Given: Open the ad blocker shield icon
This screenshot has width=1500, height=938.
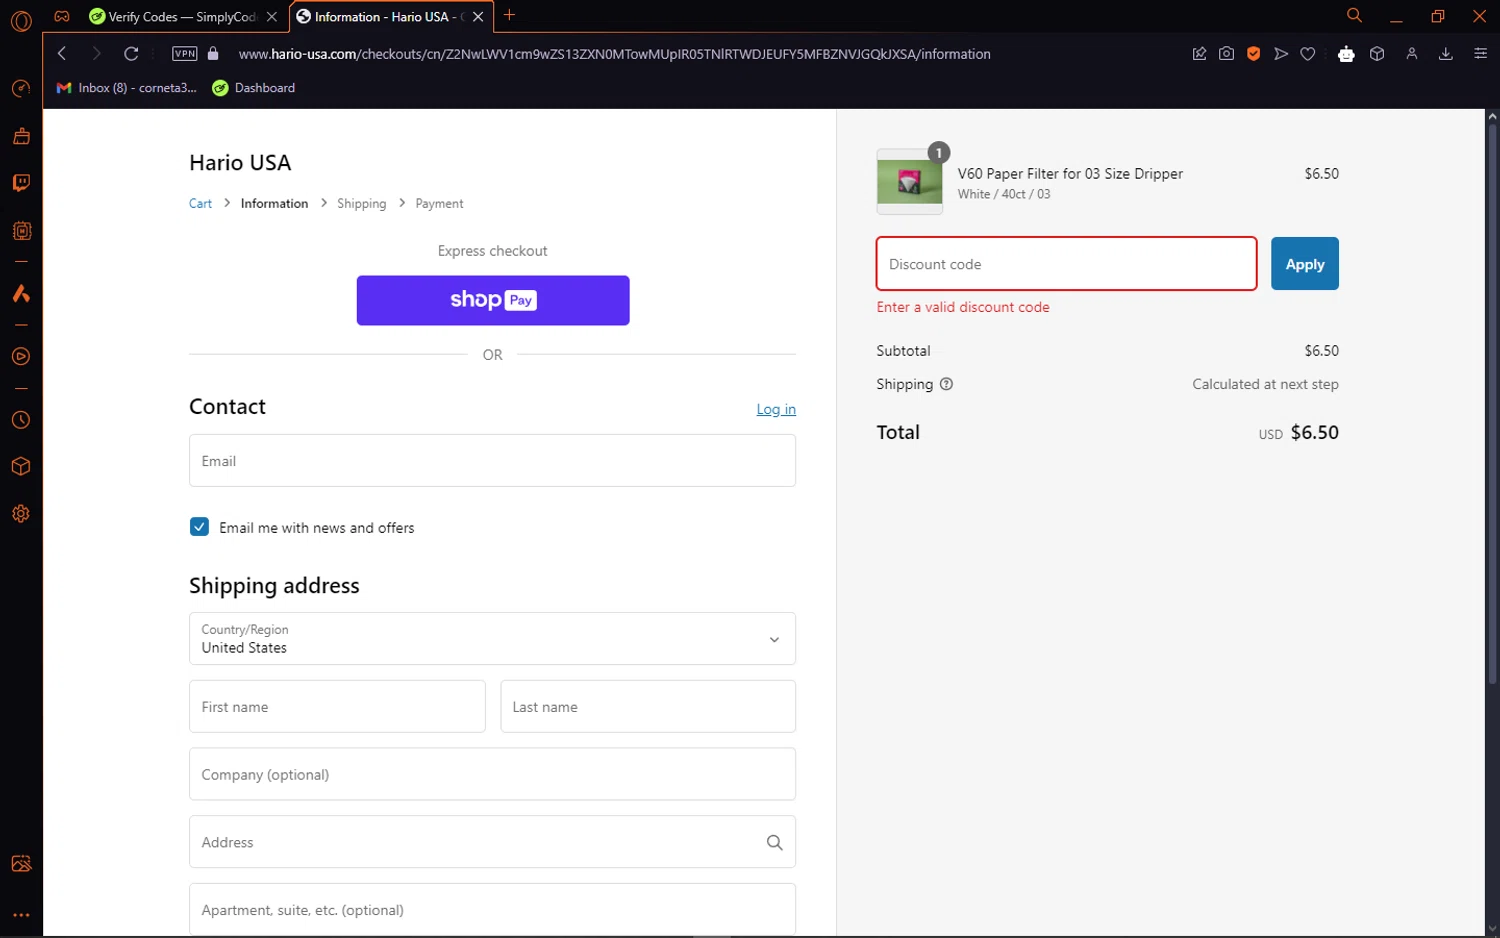Looking at the screenshot, I should point(1253,54).
